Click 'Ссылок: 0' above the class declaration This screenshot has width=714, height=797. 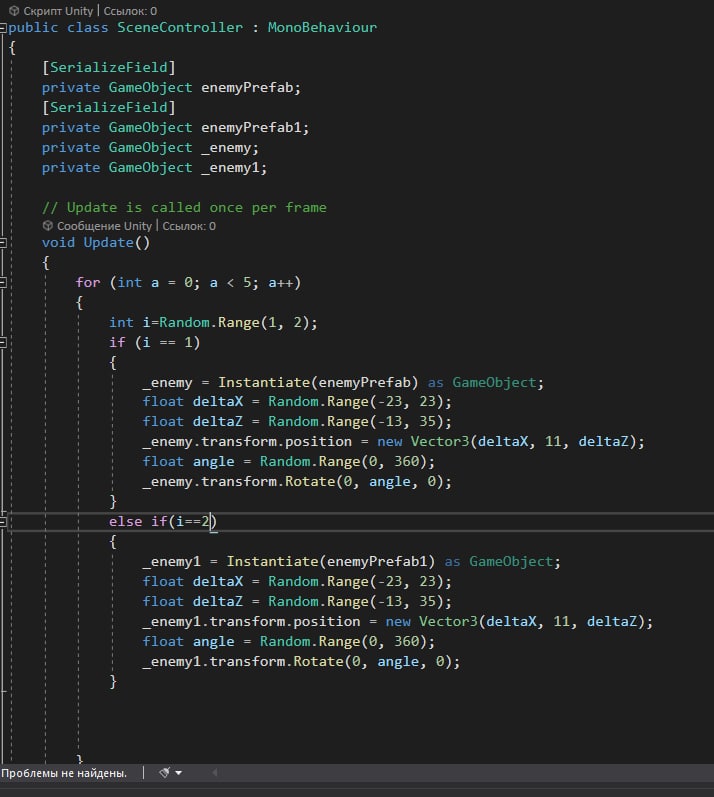[130, 11]
